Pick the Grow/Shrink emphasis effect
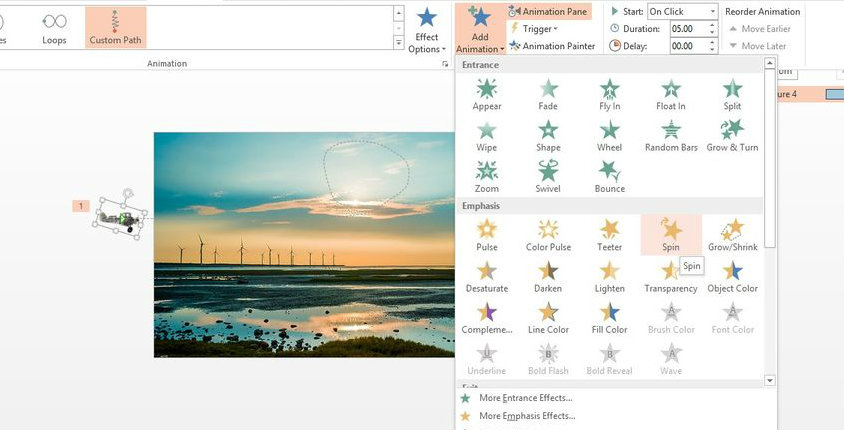 (732, 235)
